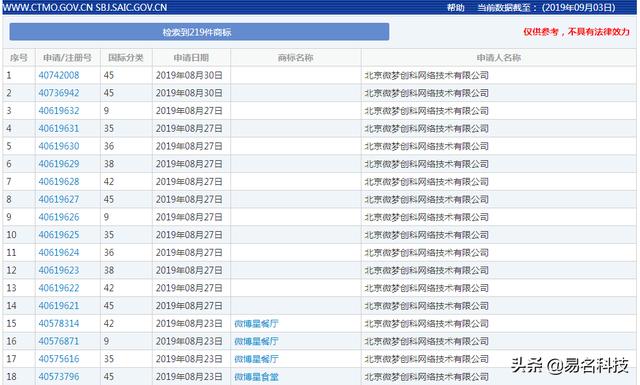Click the data cutoff date 2019年09月03日
The height and width of the screenshot is (385, 640).
tap(579, 8)
